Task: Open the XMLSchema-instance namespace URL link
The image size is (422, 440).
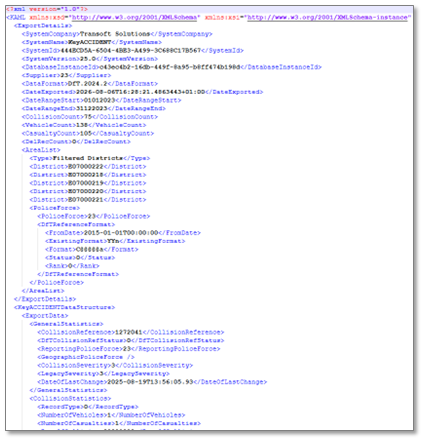Action: tap(327, 17)
